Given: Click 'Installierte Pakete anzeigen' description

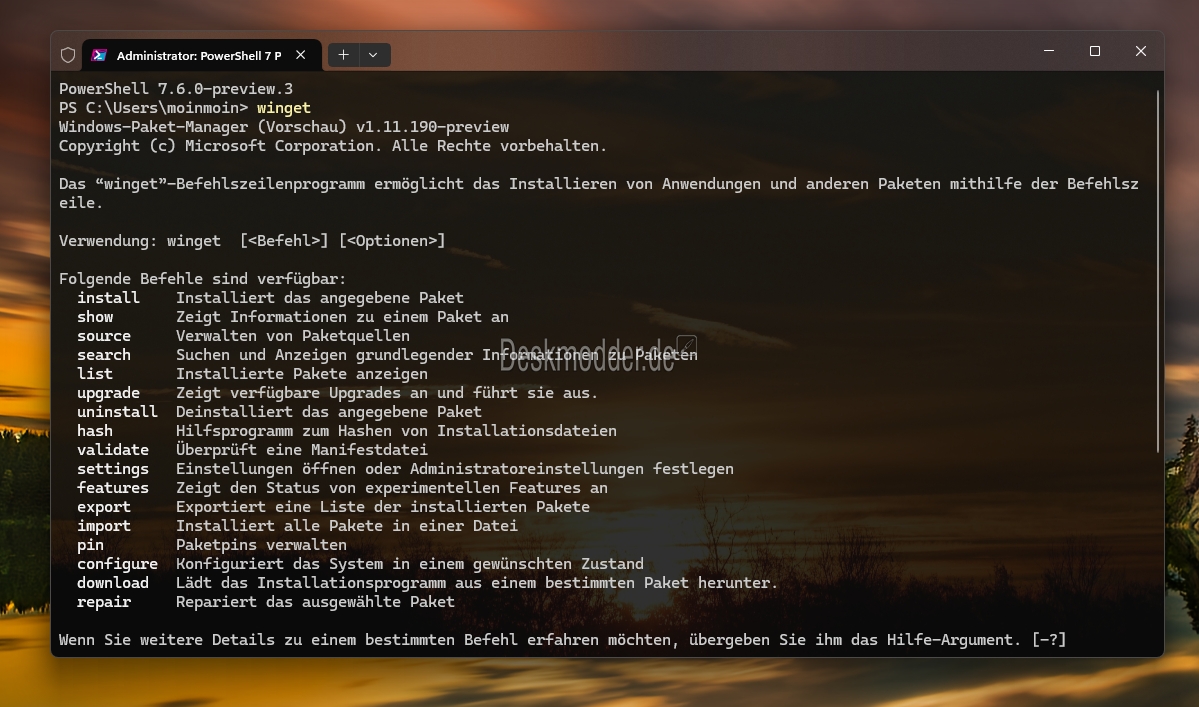Looking at the screenshot, I should pyautogui.click(x=301, y=374).
